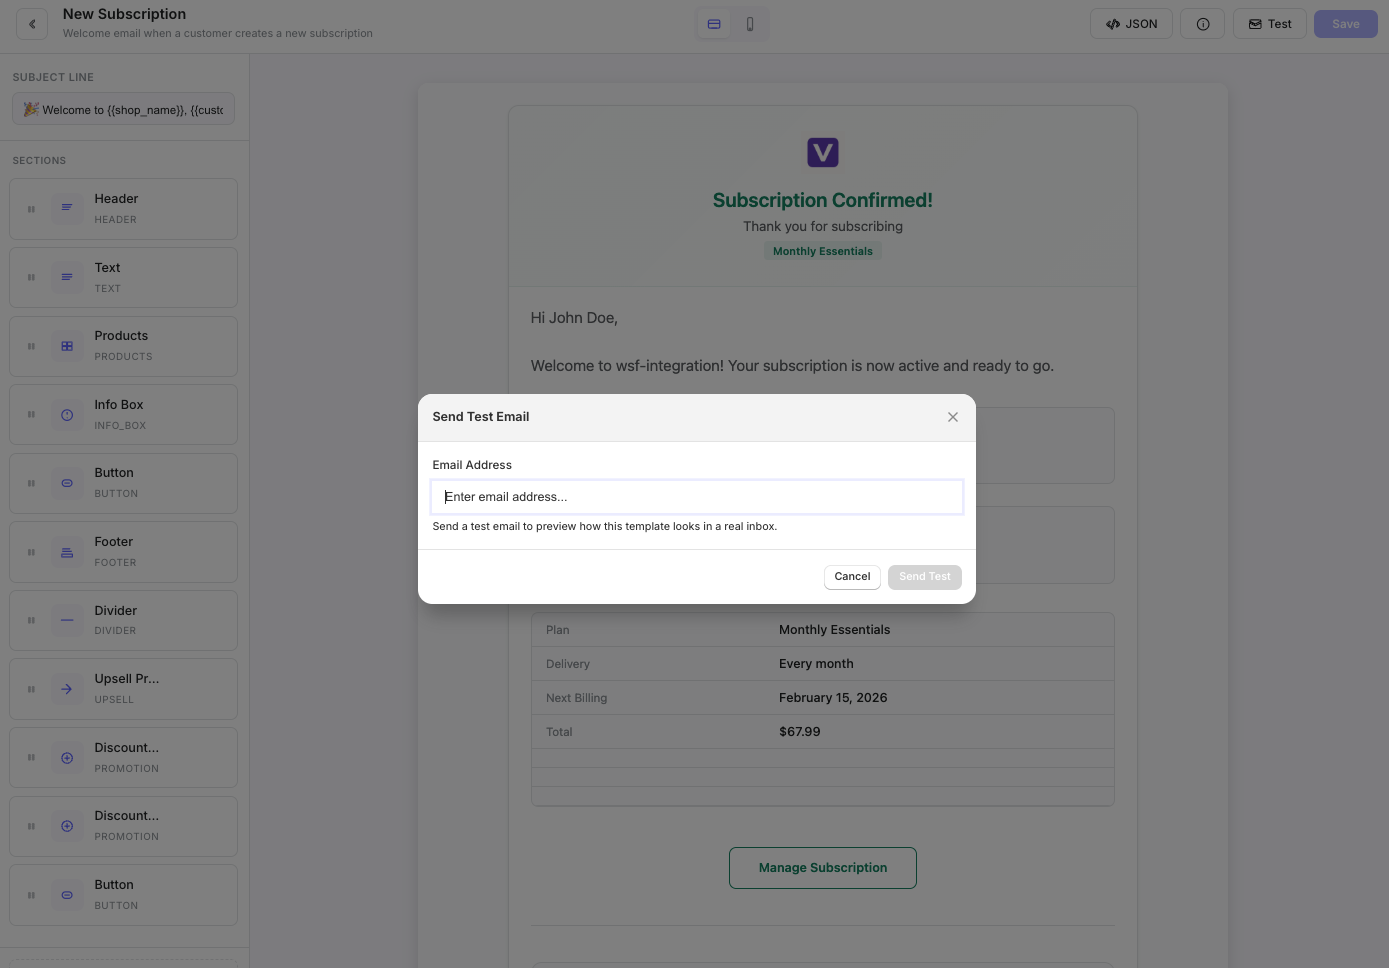Click the info circle icon
The image size is (1389, 968).
tap(1203, 24)
